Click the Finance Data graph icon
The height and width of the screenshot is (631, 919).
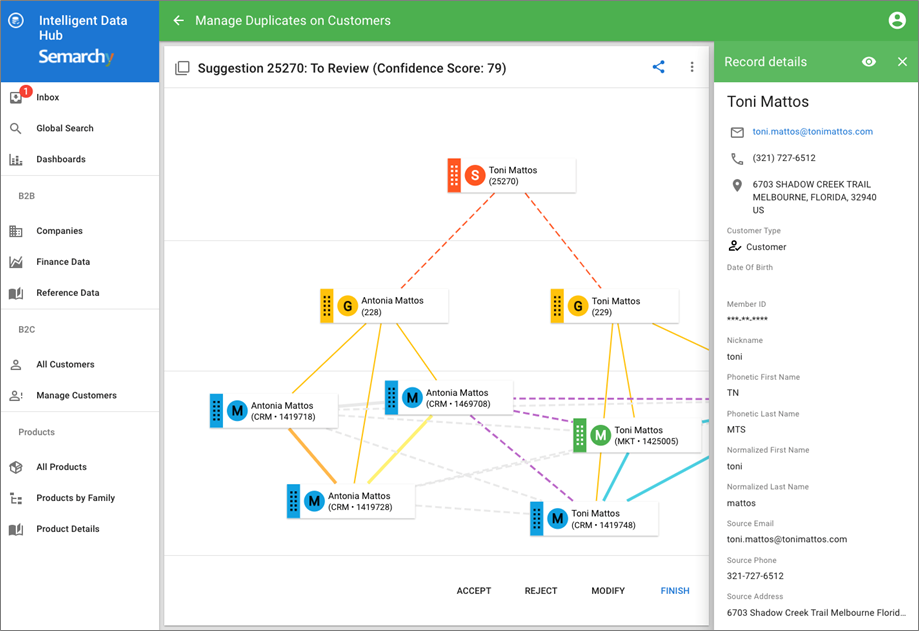[x=16, y=262]
